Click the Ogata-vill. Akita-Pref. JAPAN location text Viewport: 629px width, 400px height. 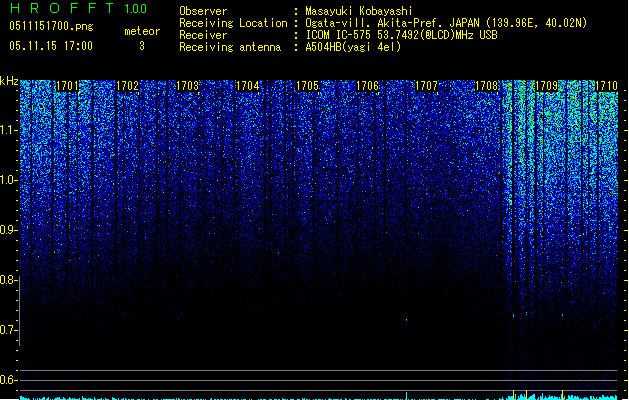(446, 23)
